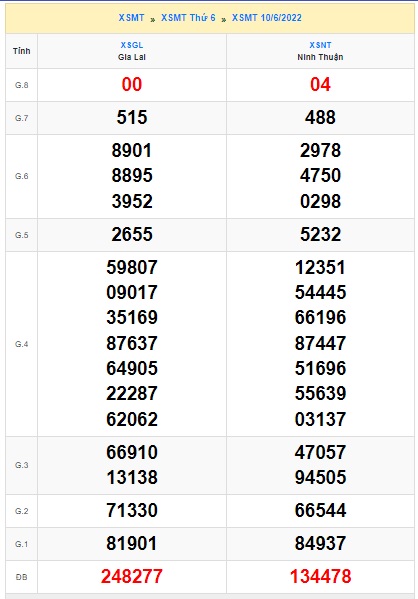Select Gia Lai G.3 number 66910
This screenshot has width=418, height=599.
(132, 452)
